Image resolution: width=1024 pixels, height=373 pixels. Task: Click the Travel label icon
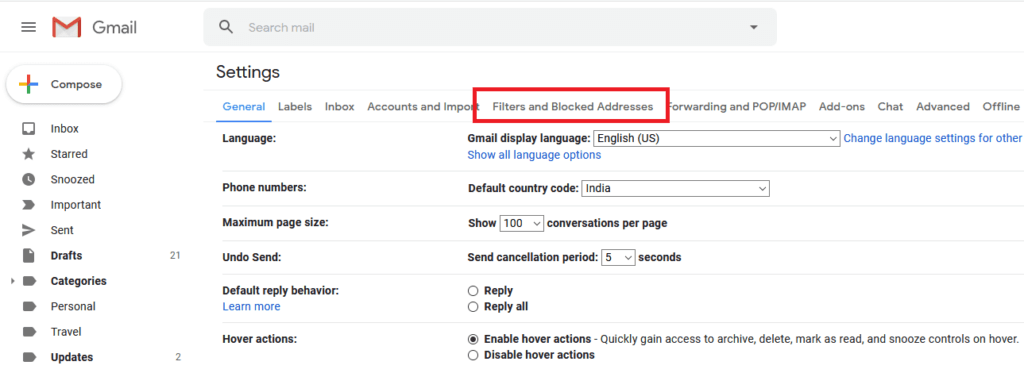29,332
